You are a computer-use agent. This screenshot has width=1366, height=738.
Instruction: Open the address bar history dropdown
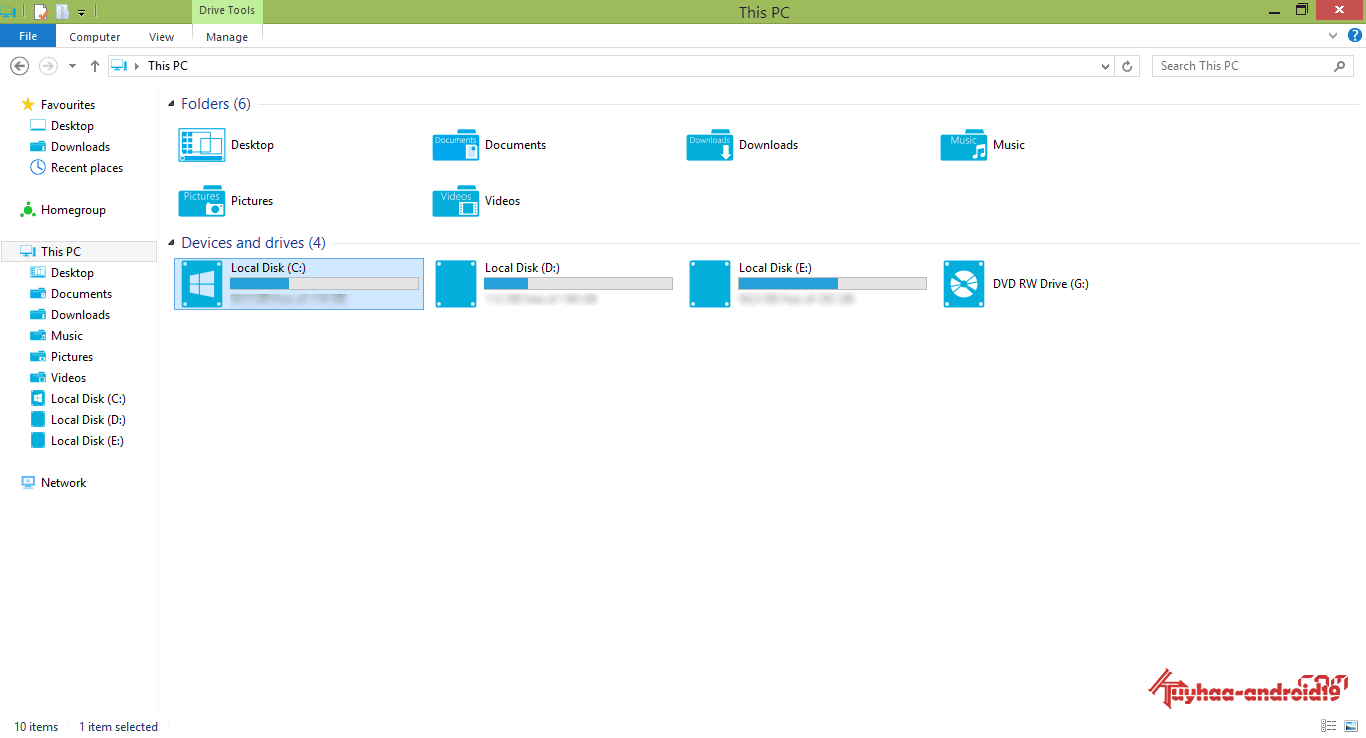[x=1105, y=66]
